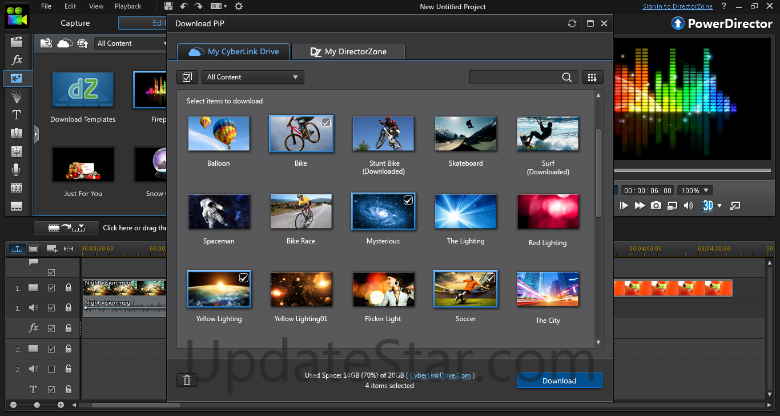Viewport: 780px width, 416px height.
Task: Click the trash delete icon in dialog
Action: [x=187, y=380]
